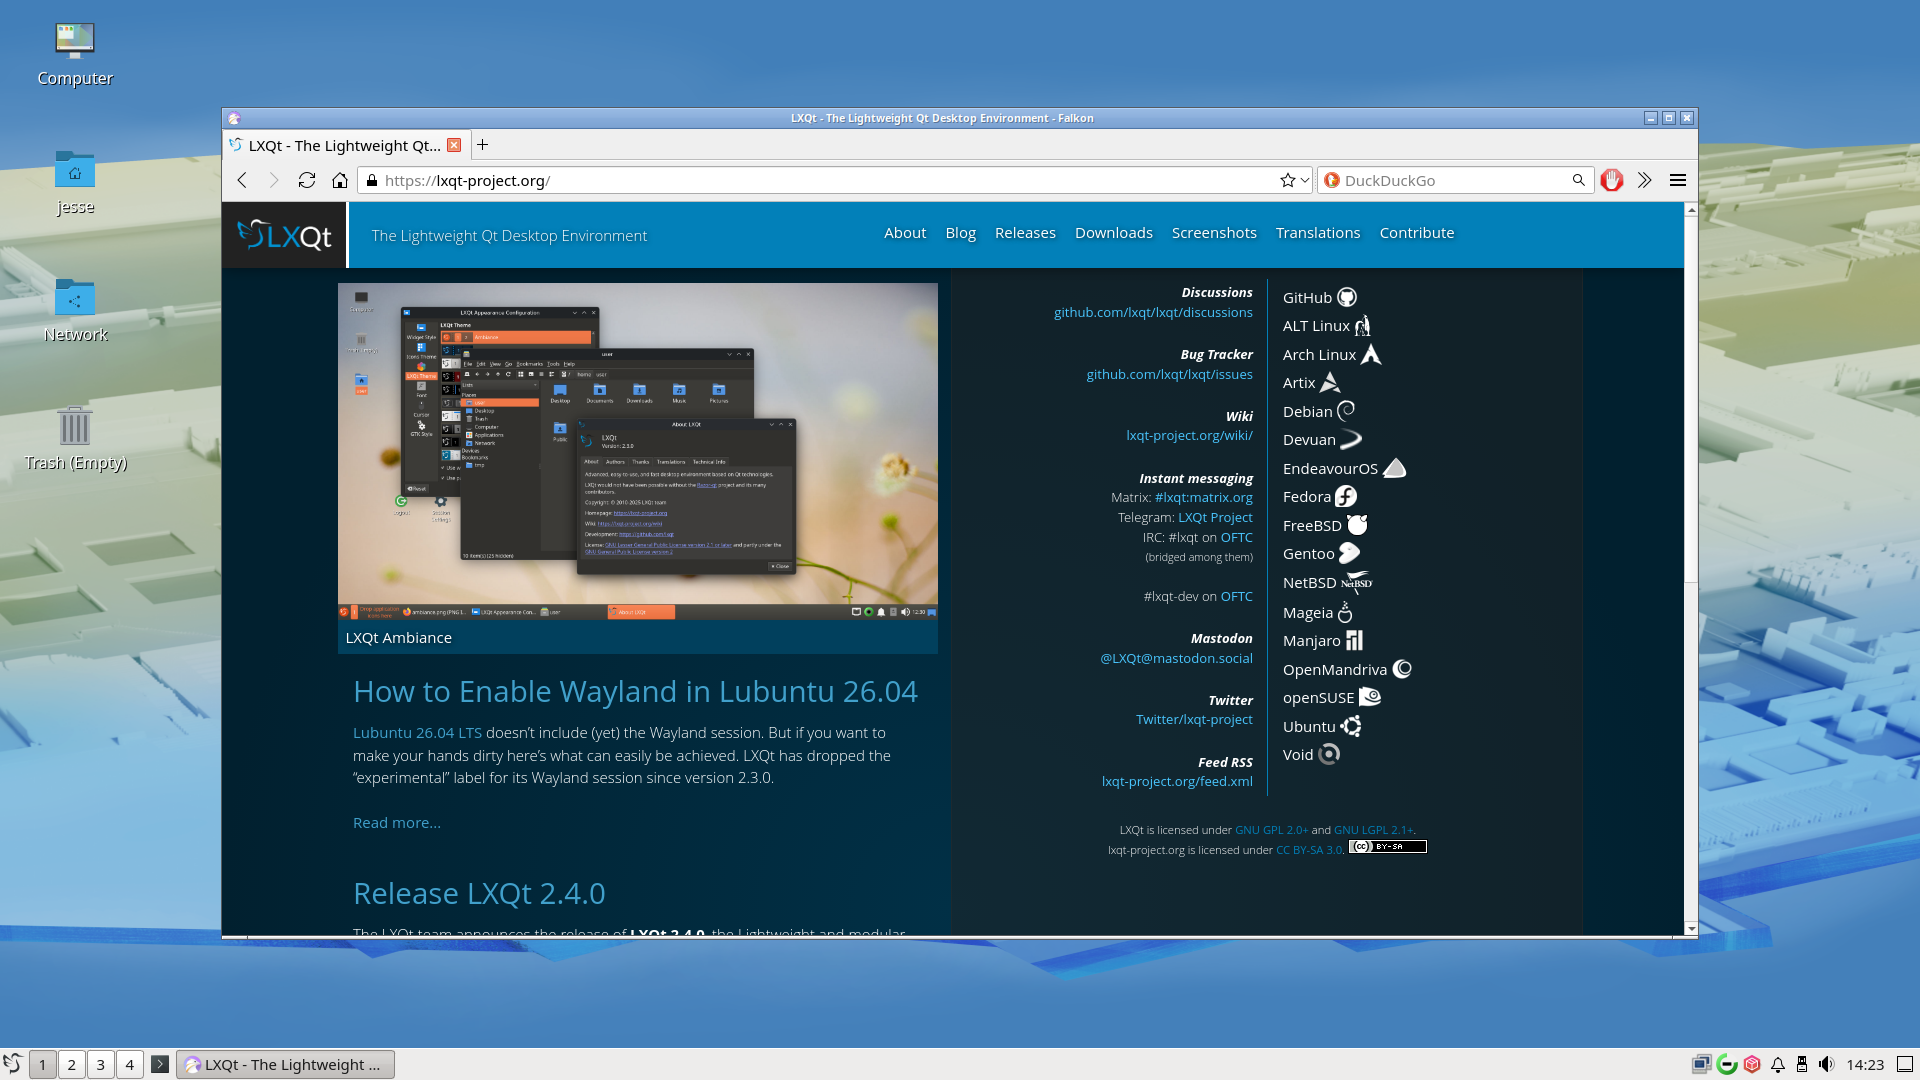The height and width of the screenshot is (1080, 1920).
Task: Click the Artix logo icon
Action: click(1330, 382)
